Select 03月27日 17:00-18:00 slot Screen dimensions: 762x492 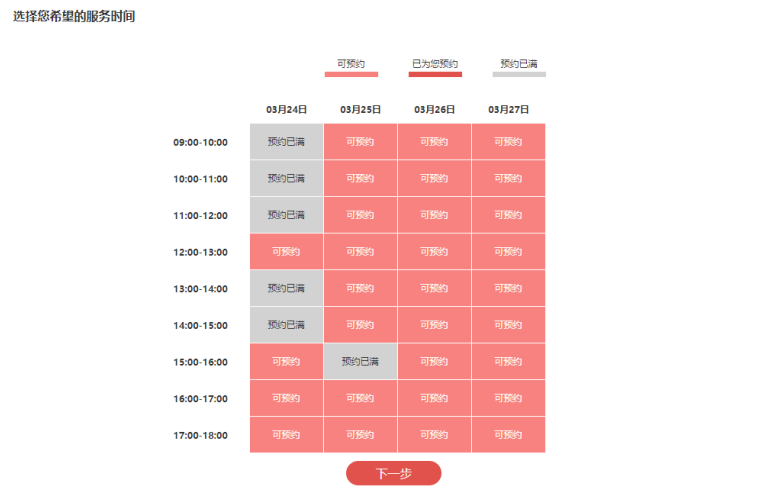(x=508, y=435)
